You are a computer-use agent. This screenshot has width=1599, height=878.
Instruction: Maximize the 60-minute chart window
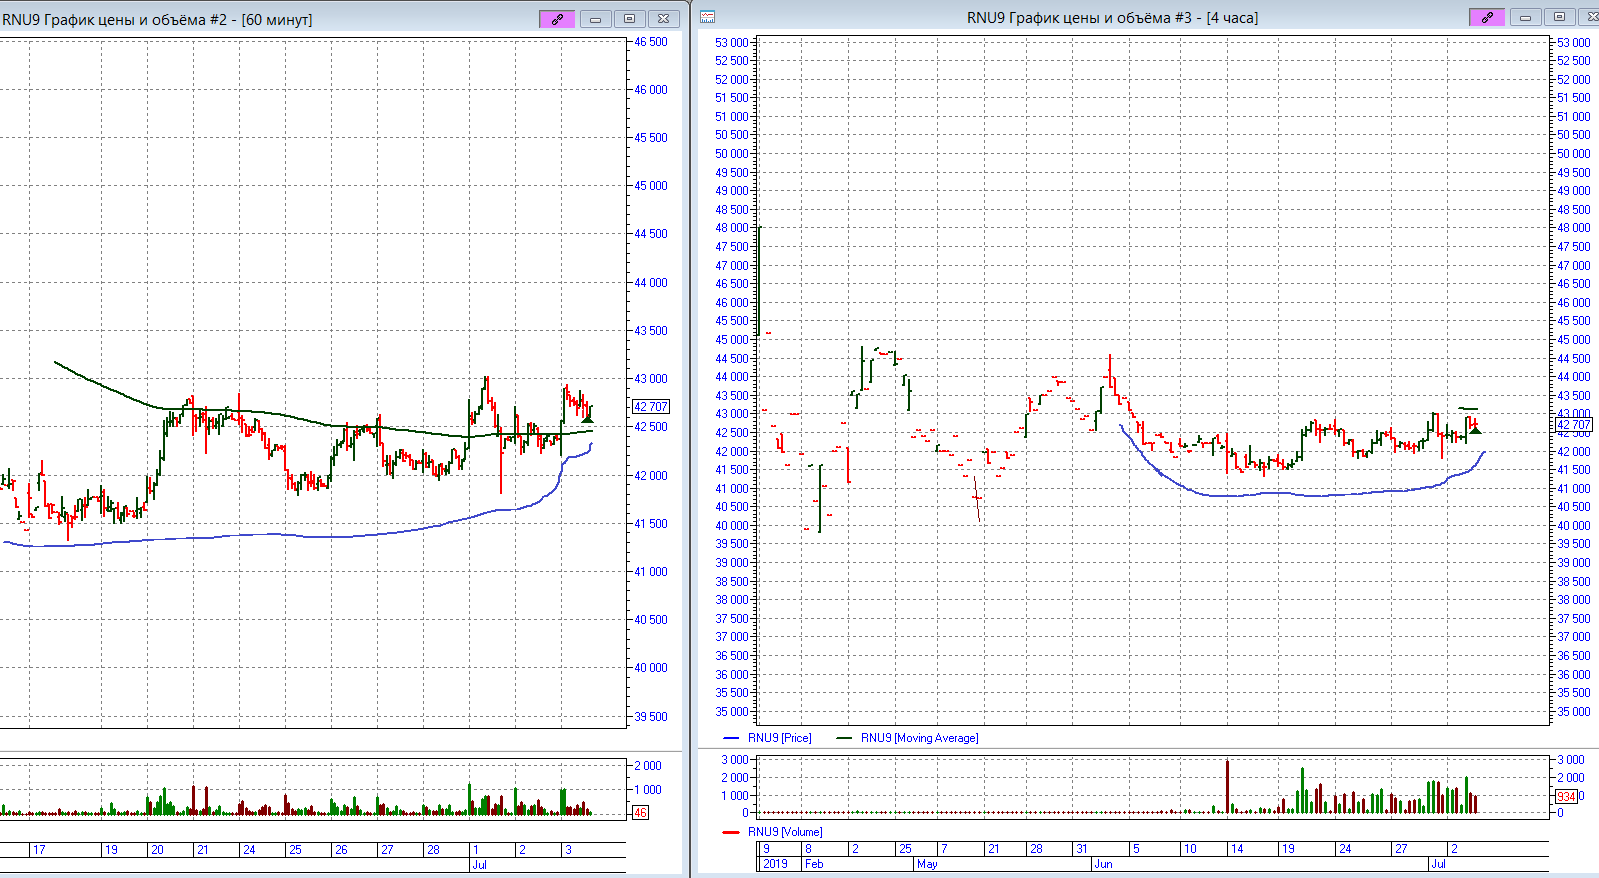pos(629,19)
